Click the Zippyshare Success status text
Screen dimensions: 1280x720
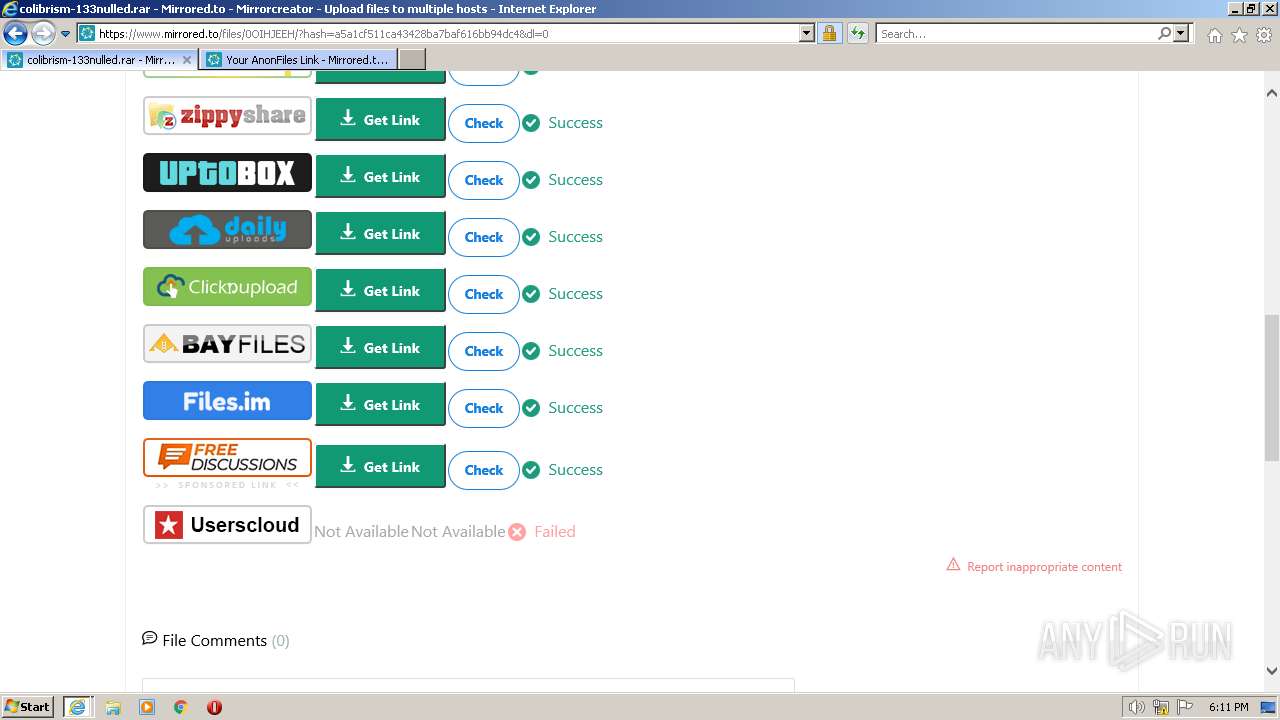(575, 123)
